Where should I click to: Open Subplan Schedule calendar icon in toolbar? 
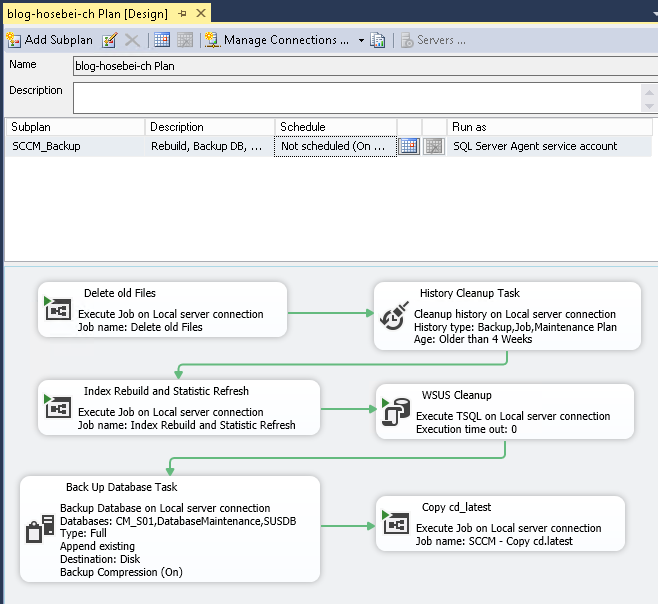point(162,40)
